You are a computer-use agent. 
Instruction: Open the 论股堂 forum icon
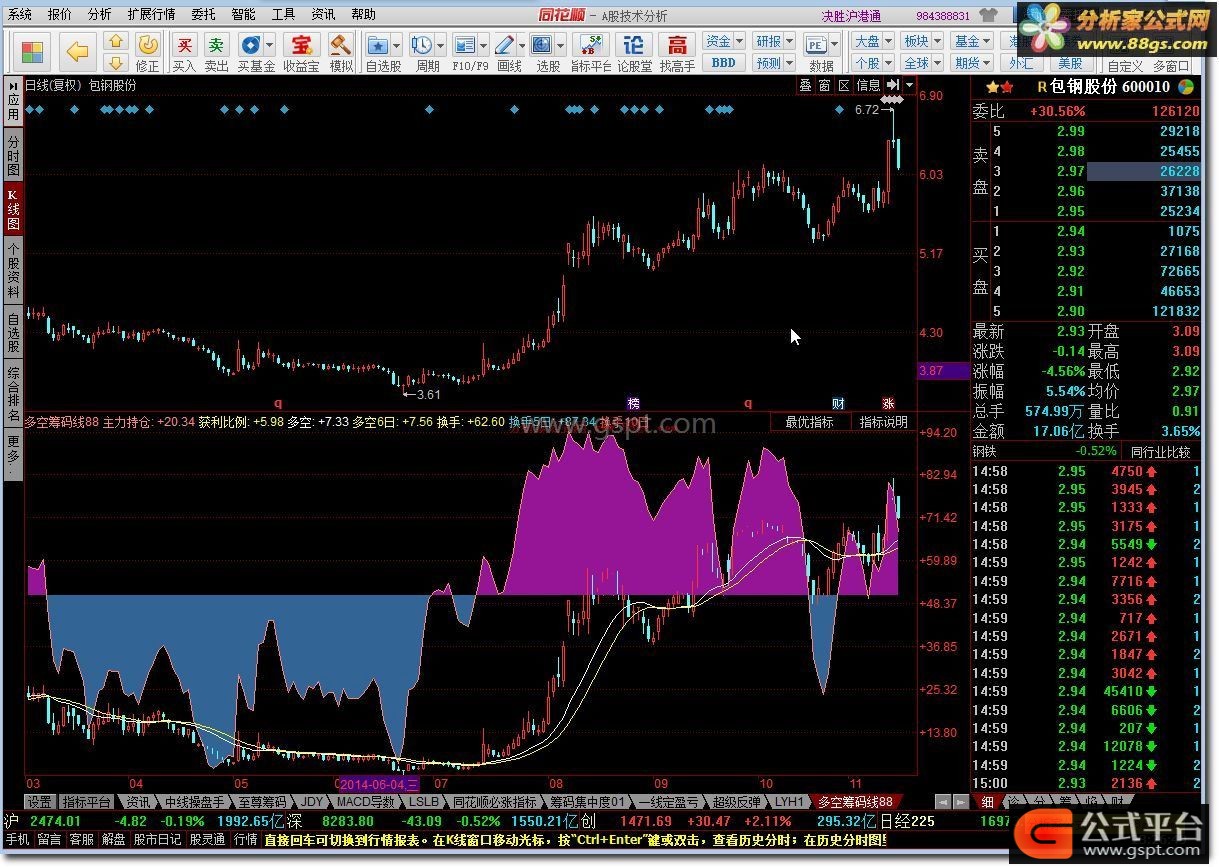pos(634,52)
